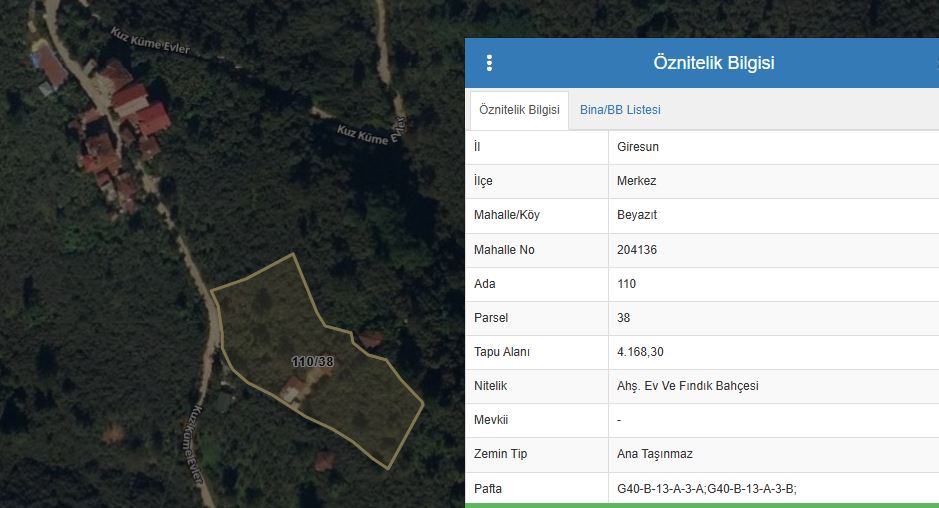Click the Öznitelik Bilgisi panel title
Screen dimensions: 939x508
tap(713, 63)
